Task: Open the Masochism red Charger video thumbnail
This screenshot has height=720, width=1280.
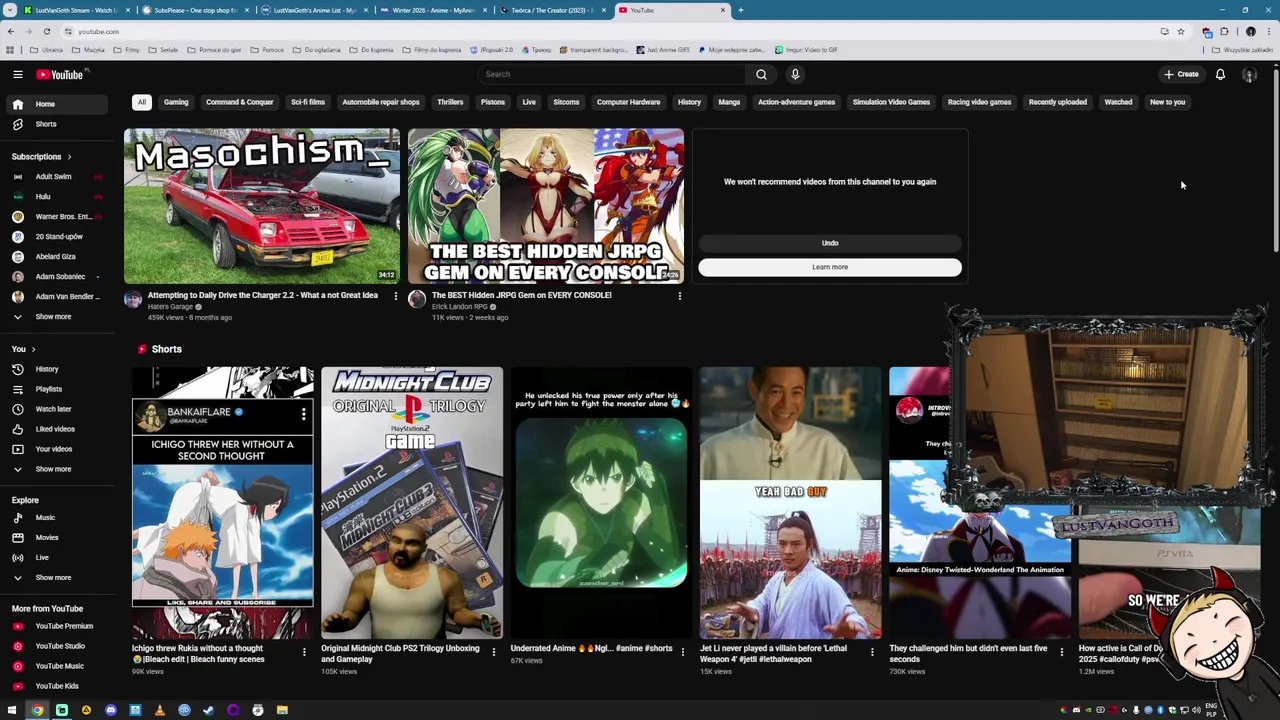Action: click(x=262, y=206)
